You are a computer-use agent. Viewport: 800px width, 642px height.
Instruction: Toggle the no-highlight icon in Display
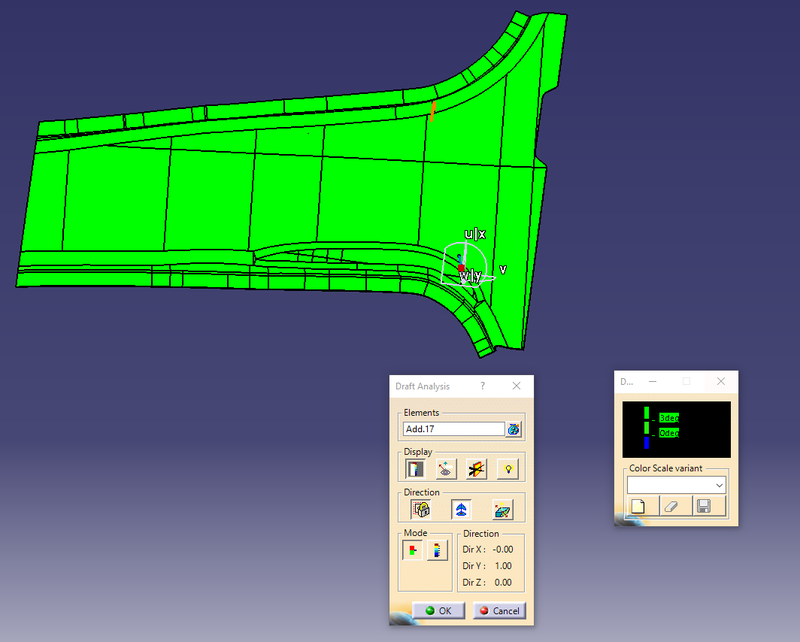coord(477,468)
